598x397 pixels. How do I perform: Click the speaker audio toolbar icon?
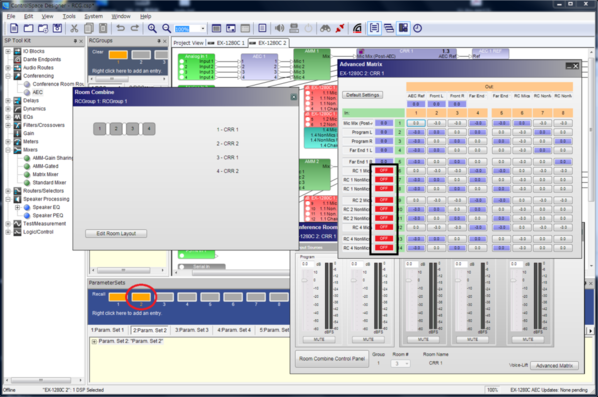(x=280, y=28)
